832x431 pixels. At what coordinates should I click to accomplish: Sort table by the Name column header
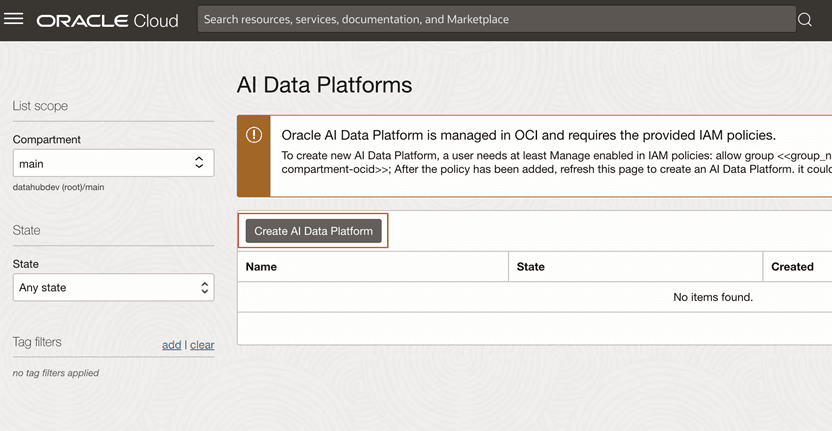point(261,267)
